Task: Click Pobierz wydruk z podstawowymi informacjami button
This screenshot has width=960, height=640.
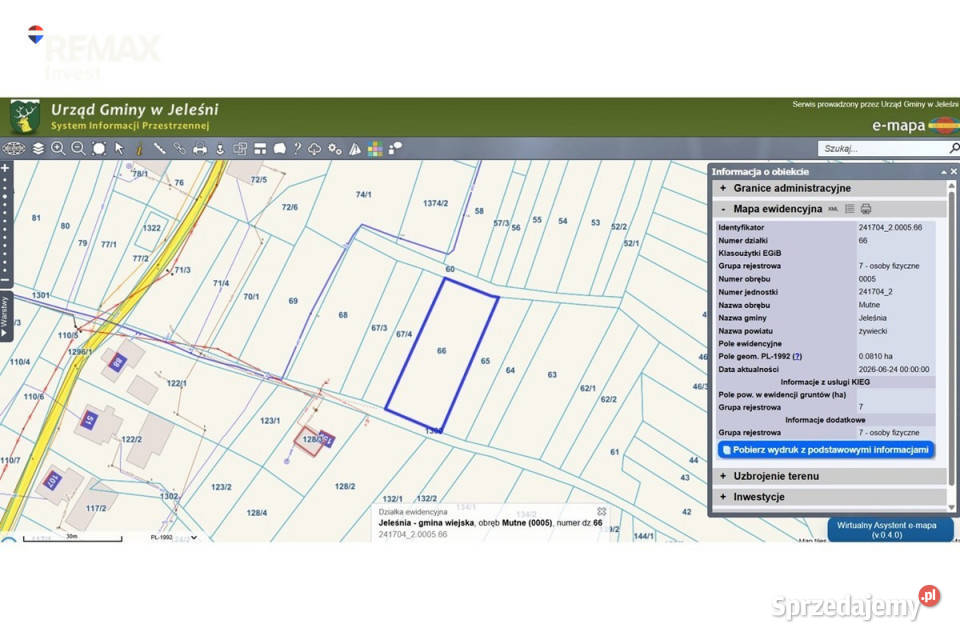Action: [826, 450]
